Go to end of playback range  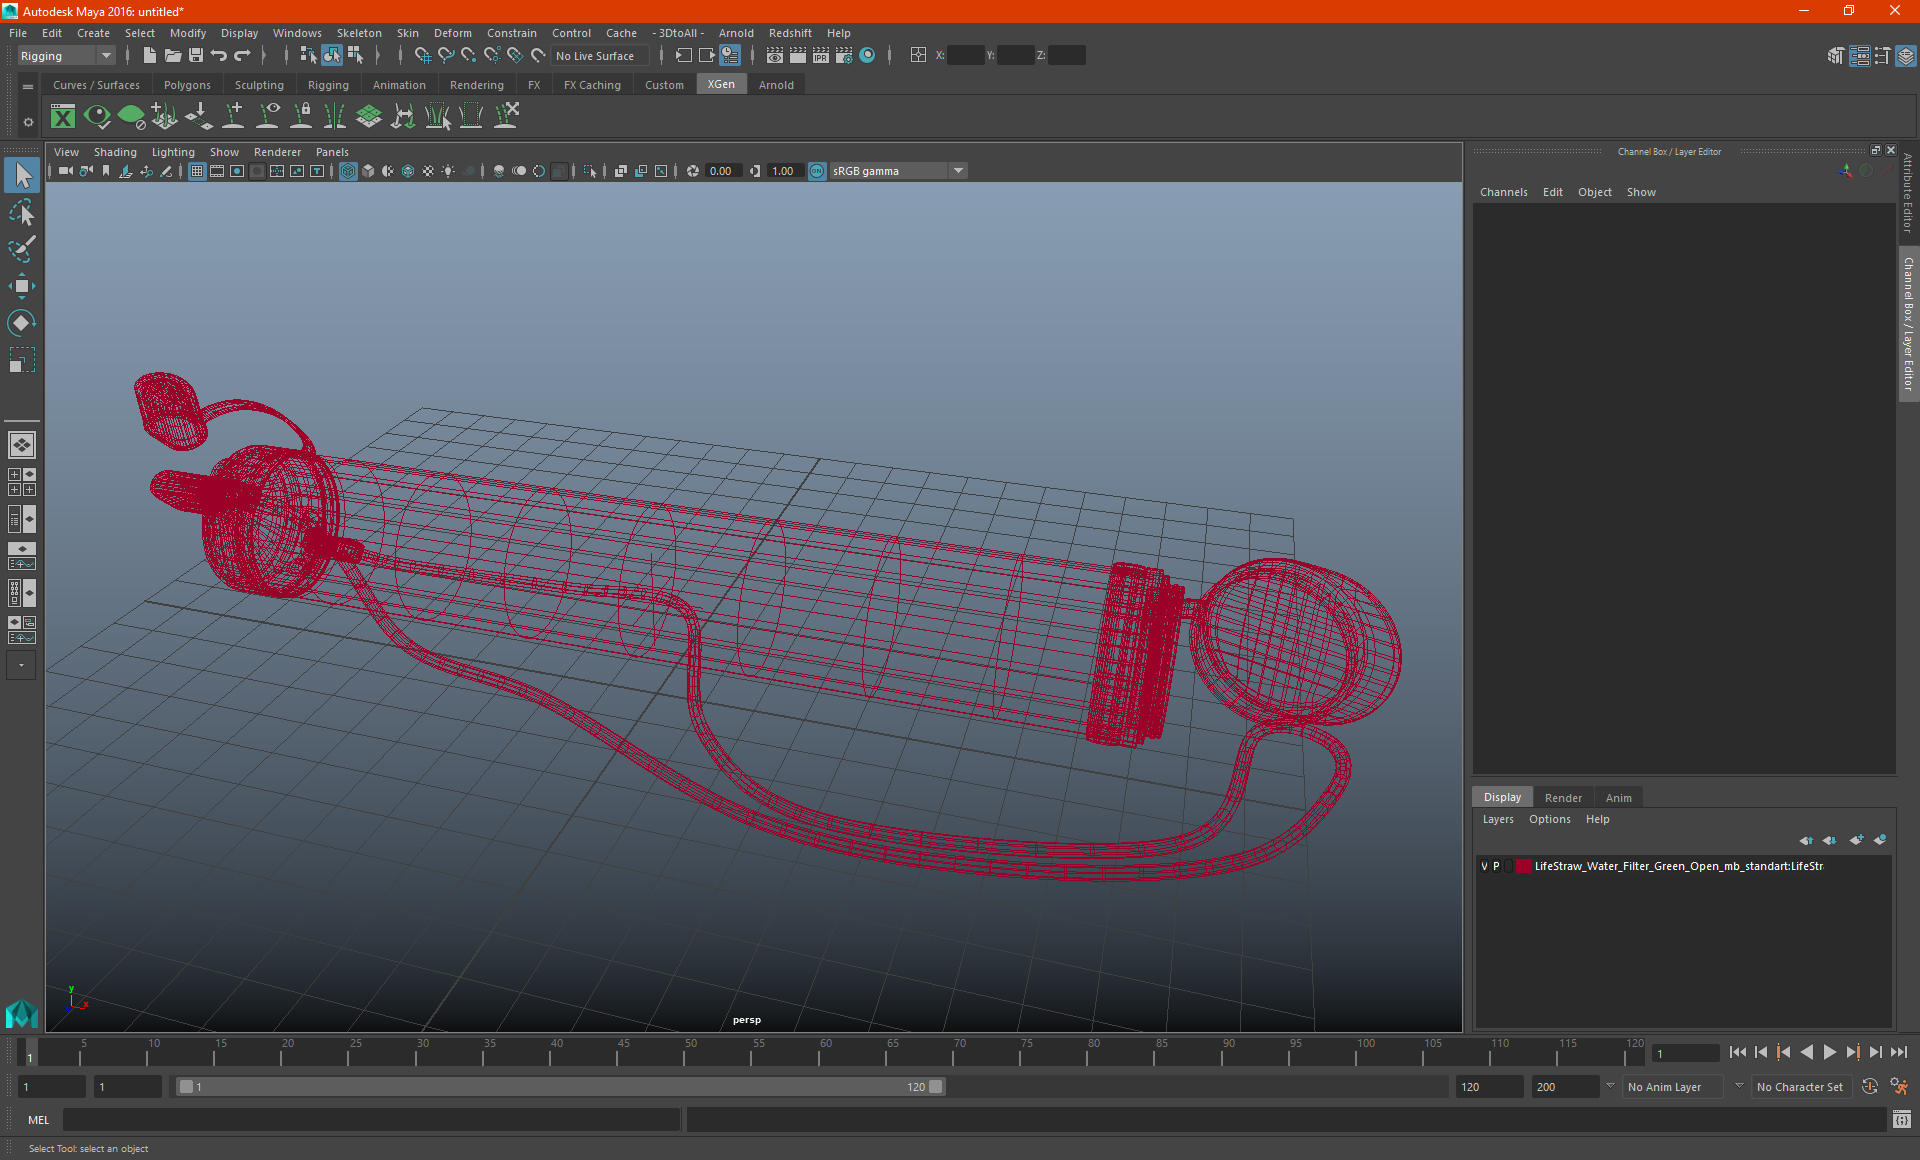tap(1898, 1052)
